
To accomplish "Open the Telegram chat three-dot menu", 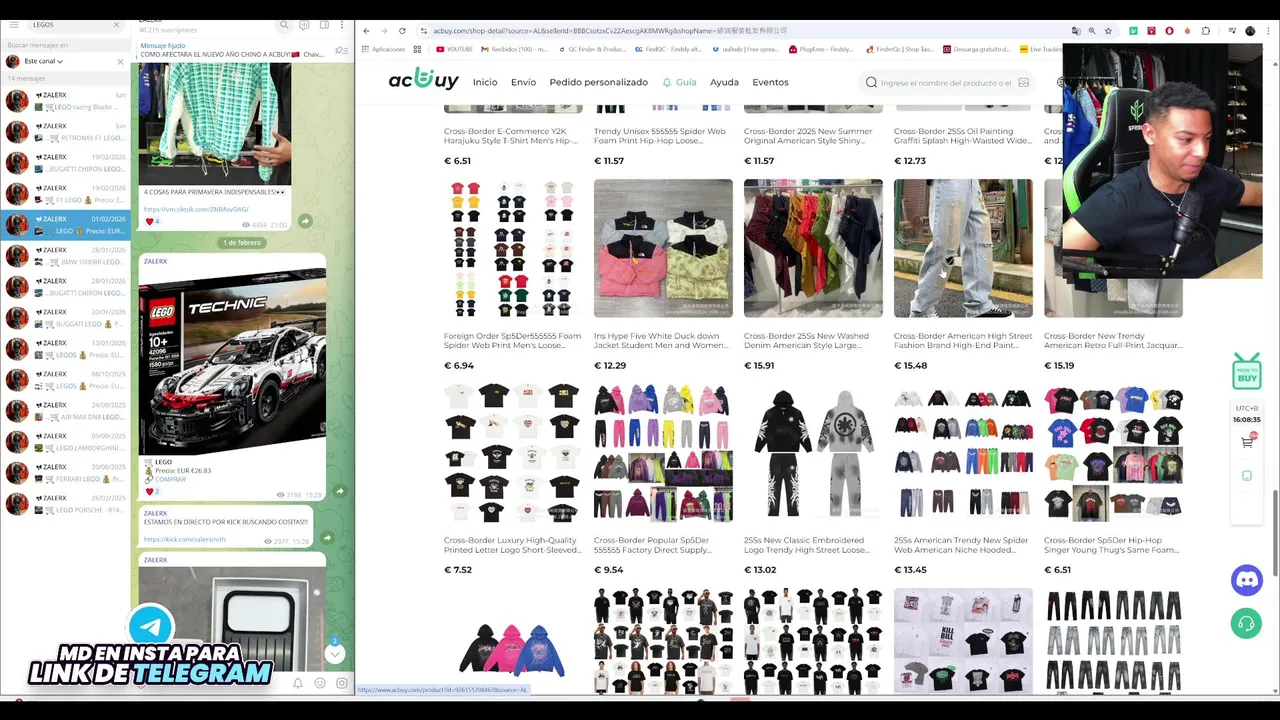I will tap(341, 25).
